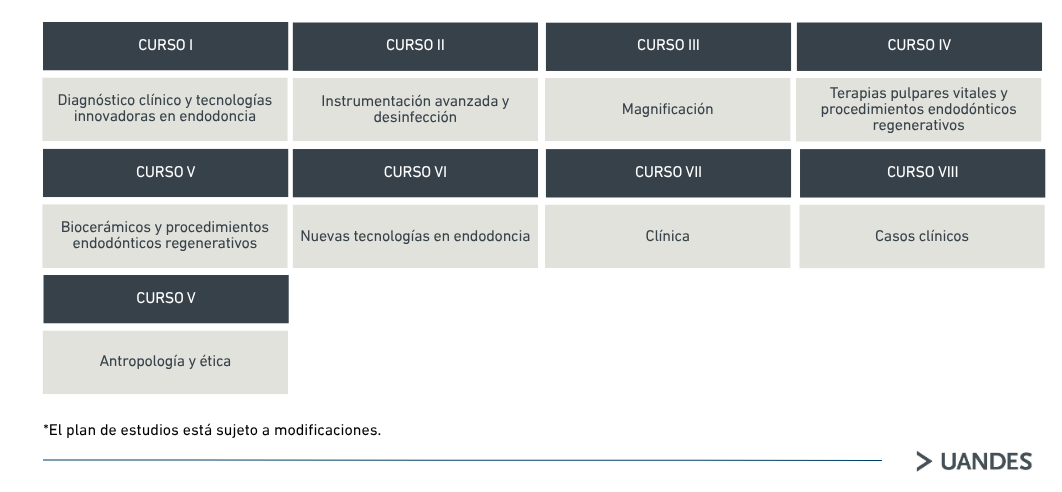
Task: Open Terapias pulpares vitales course box
Action: pyautogui.click(x=918, y=109)
